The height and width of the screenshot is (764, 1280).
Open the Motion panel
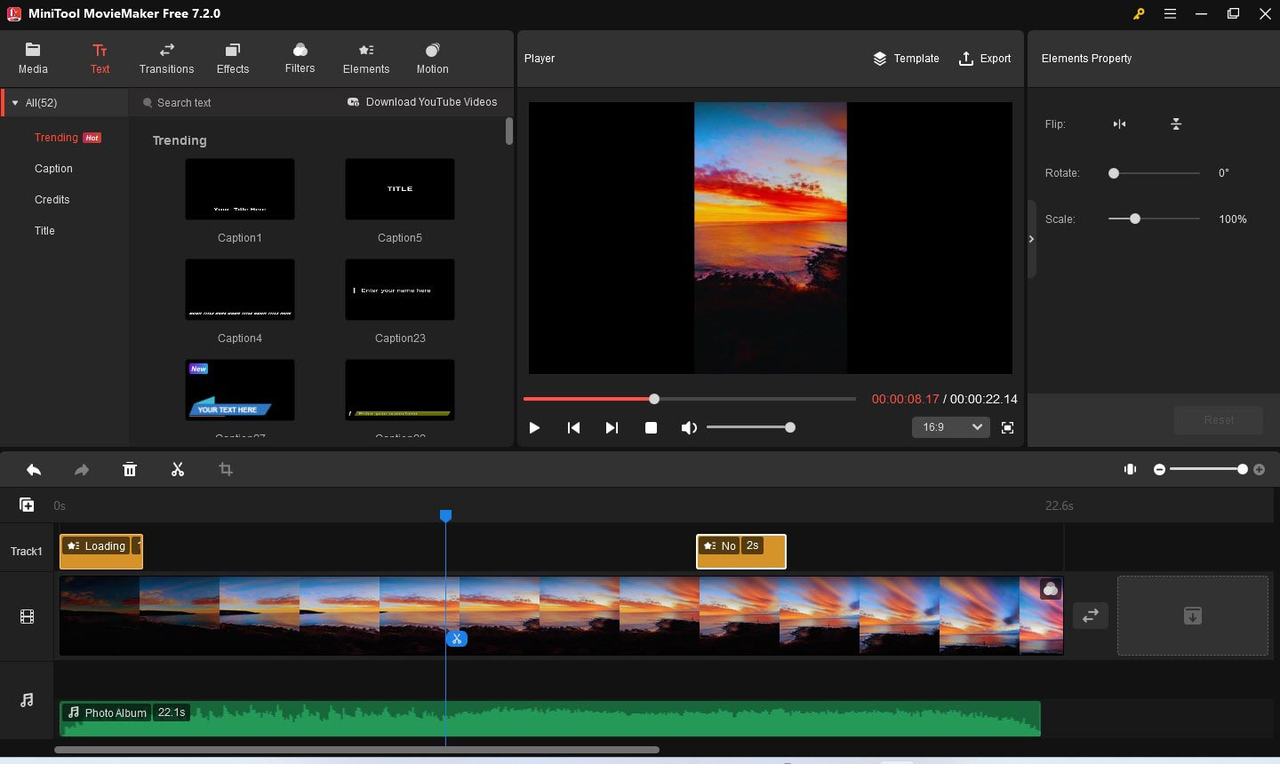pos(431,57)
